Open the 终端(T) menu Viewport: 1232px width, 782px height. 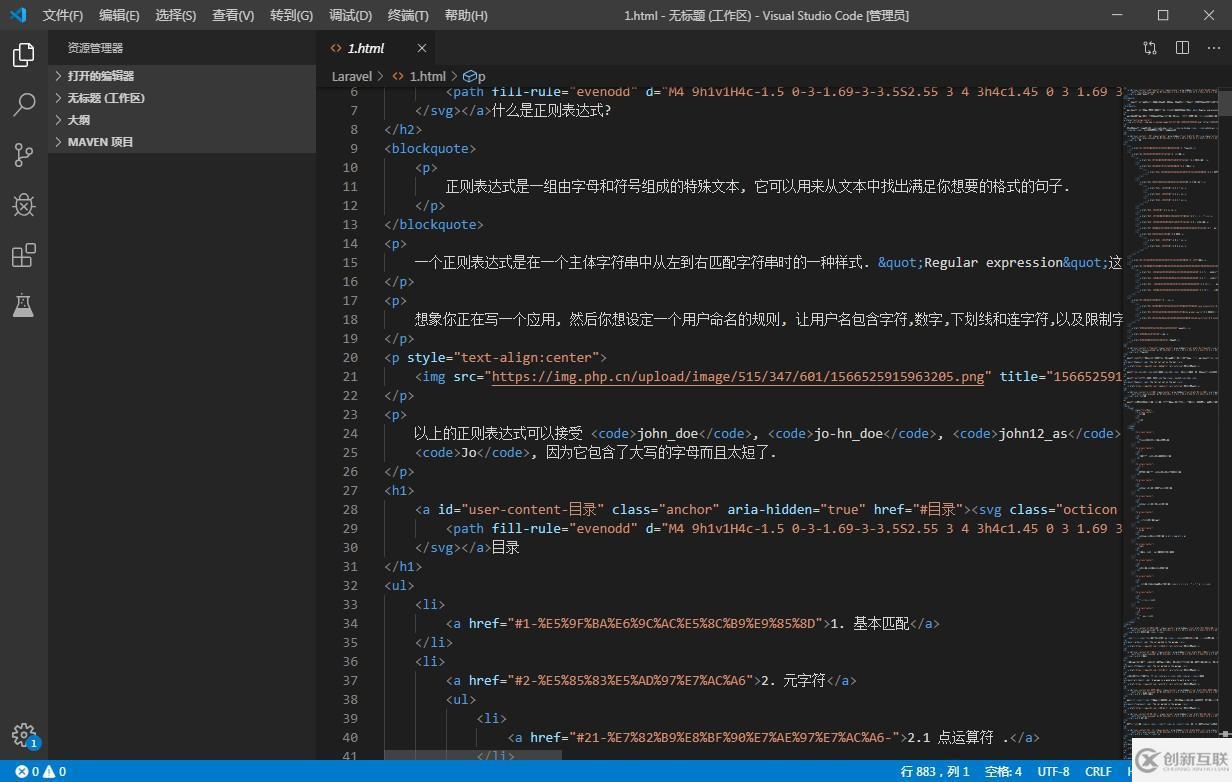[406, 15]
